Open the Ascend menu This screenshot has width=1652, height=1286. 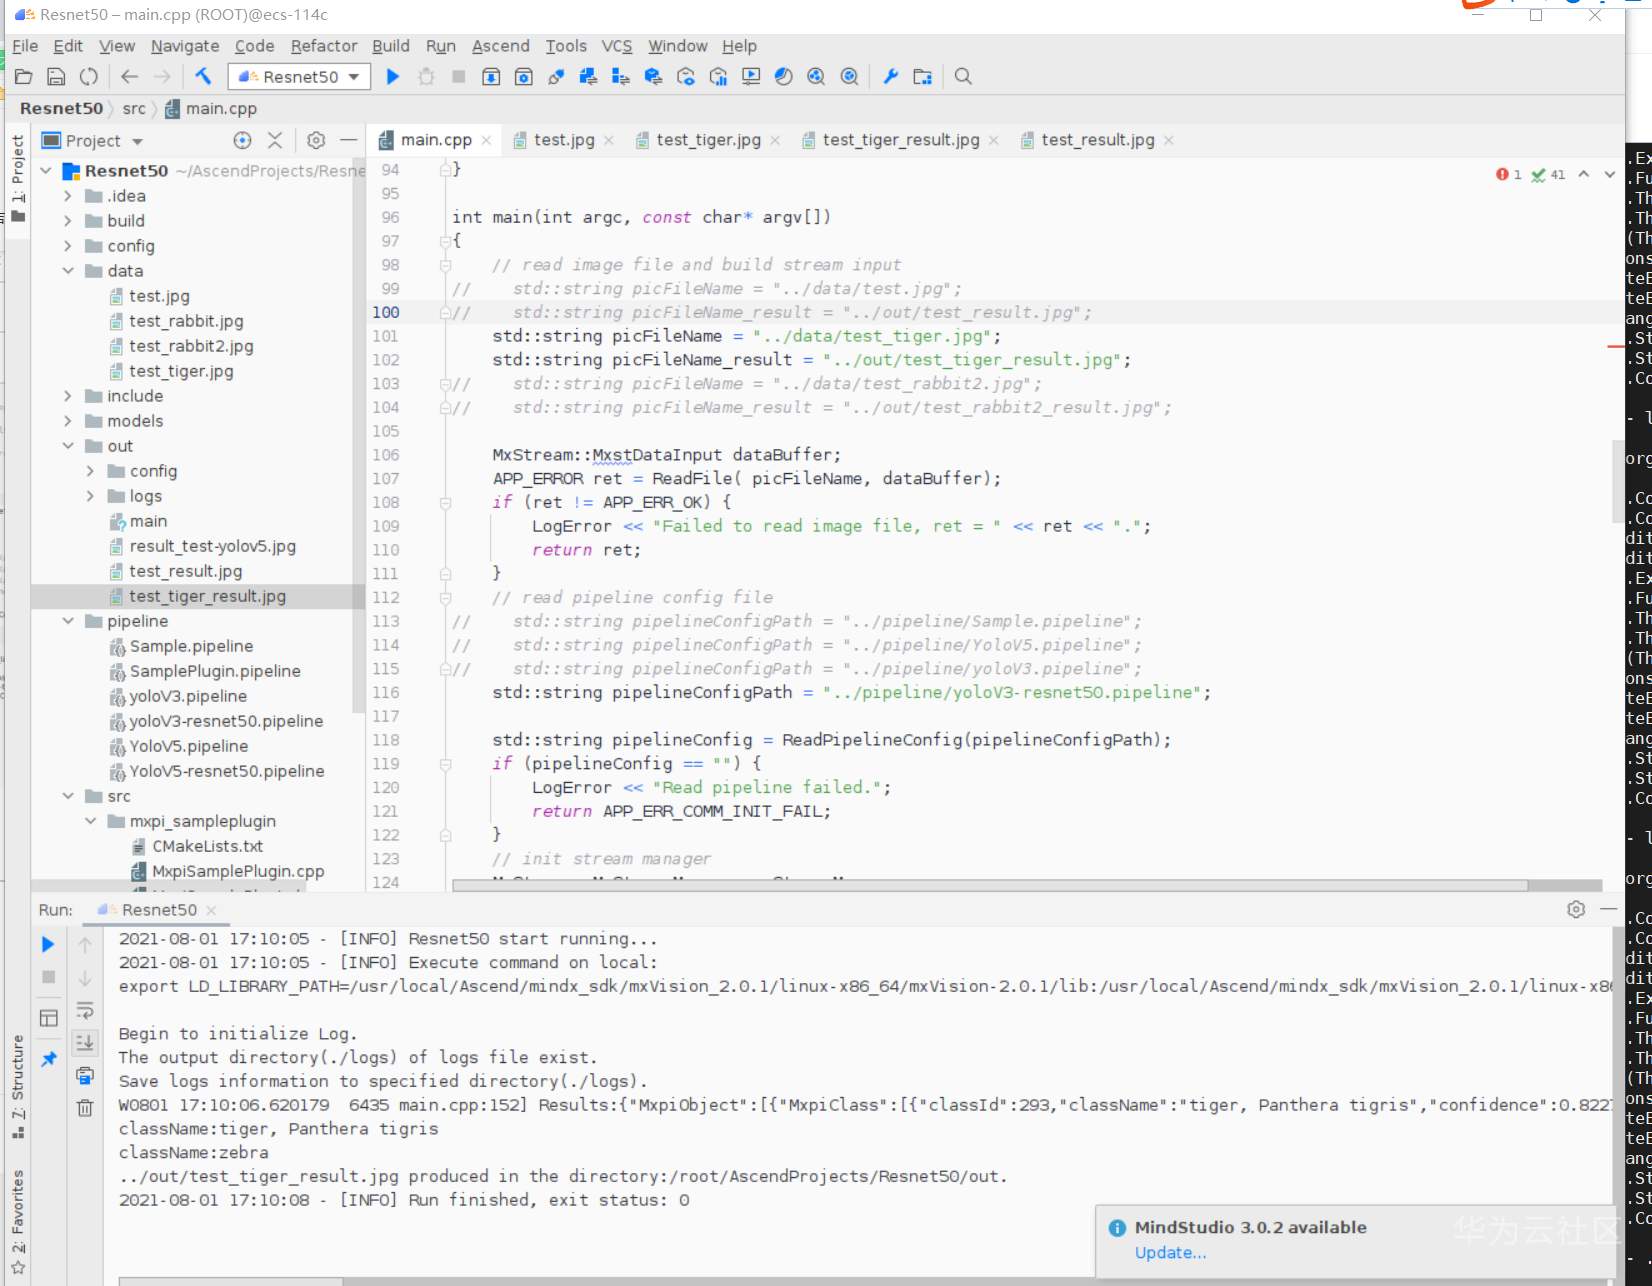click(x=500, y=46)
